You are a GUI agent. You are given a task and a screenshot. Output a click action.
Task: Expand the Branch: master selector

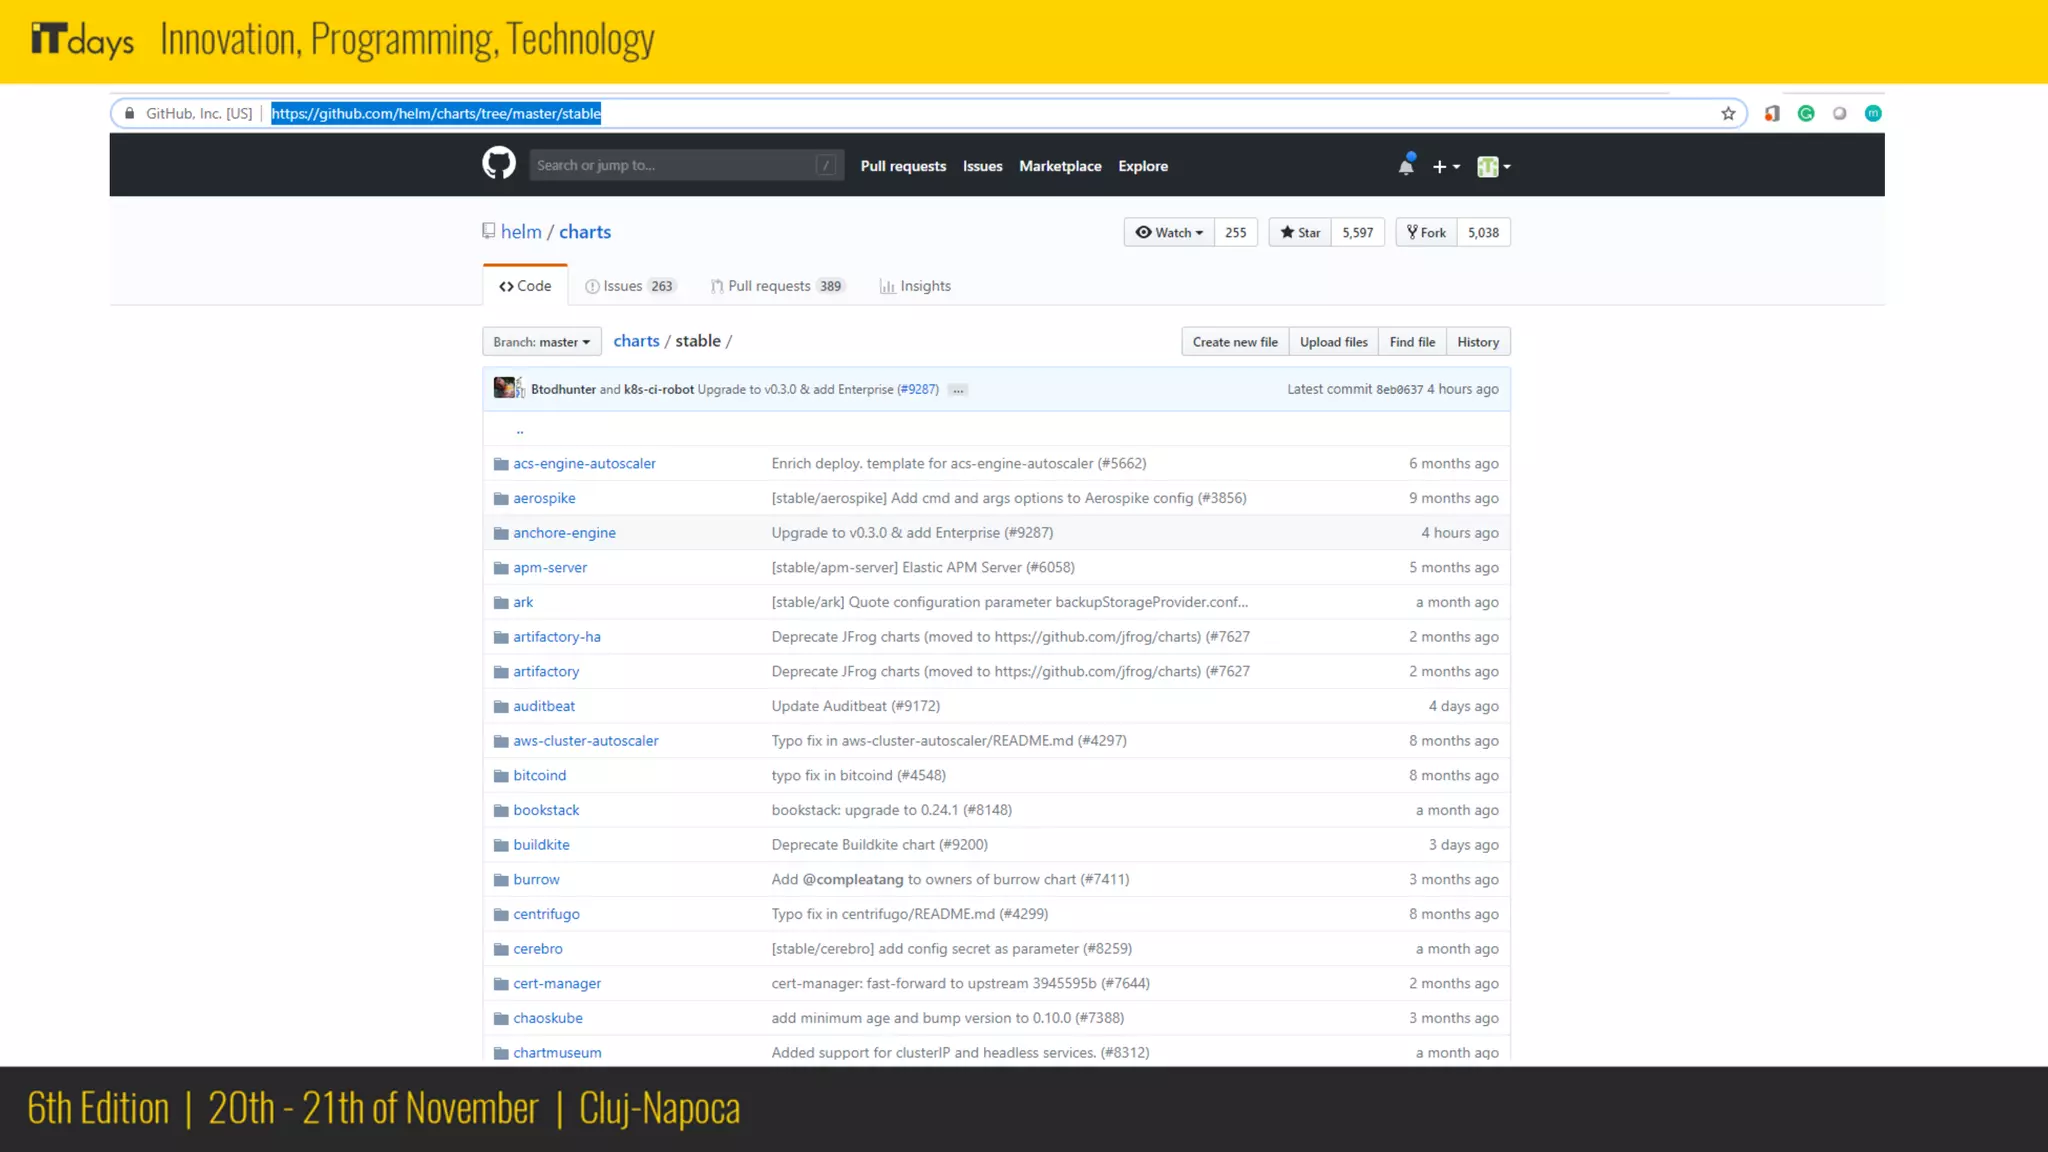(541, 342)
